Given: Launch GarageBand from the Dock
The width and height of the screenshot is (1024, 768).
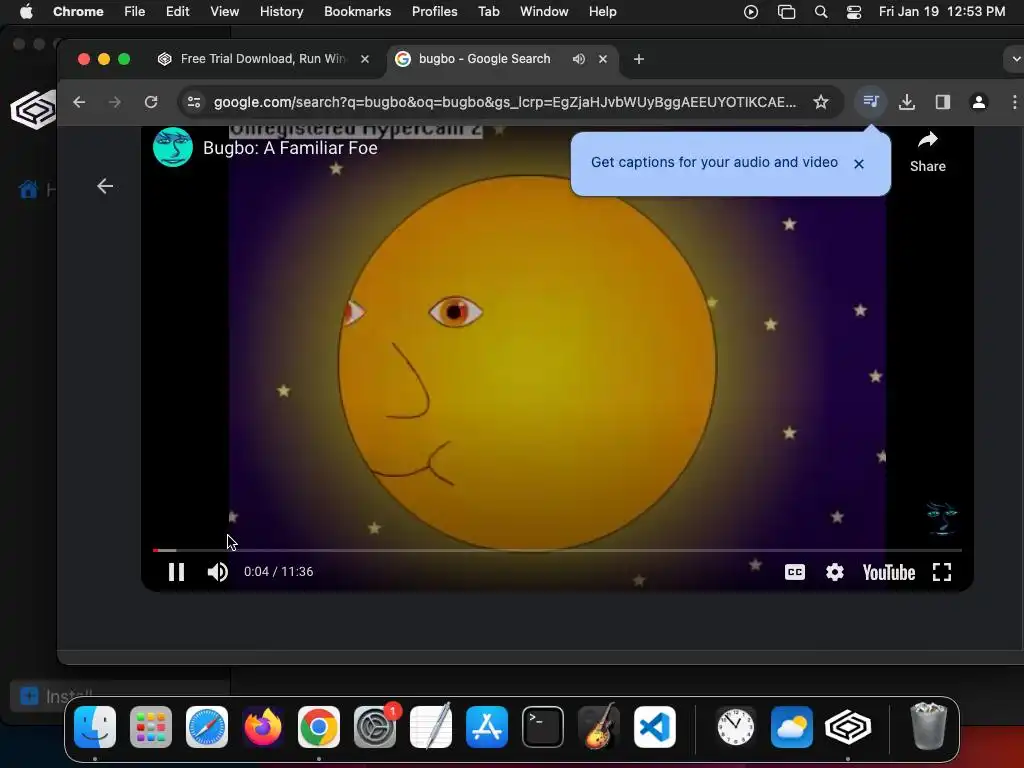Looking at the screenshot, I should (x=599, y=727).
